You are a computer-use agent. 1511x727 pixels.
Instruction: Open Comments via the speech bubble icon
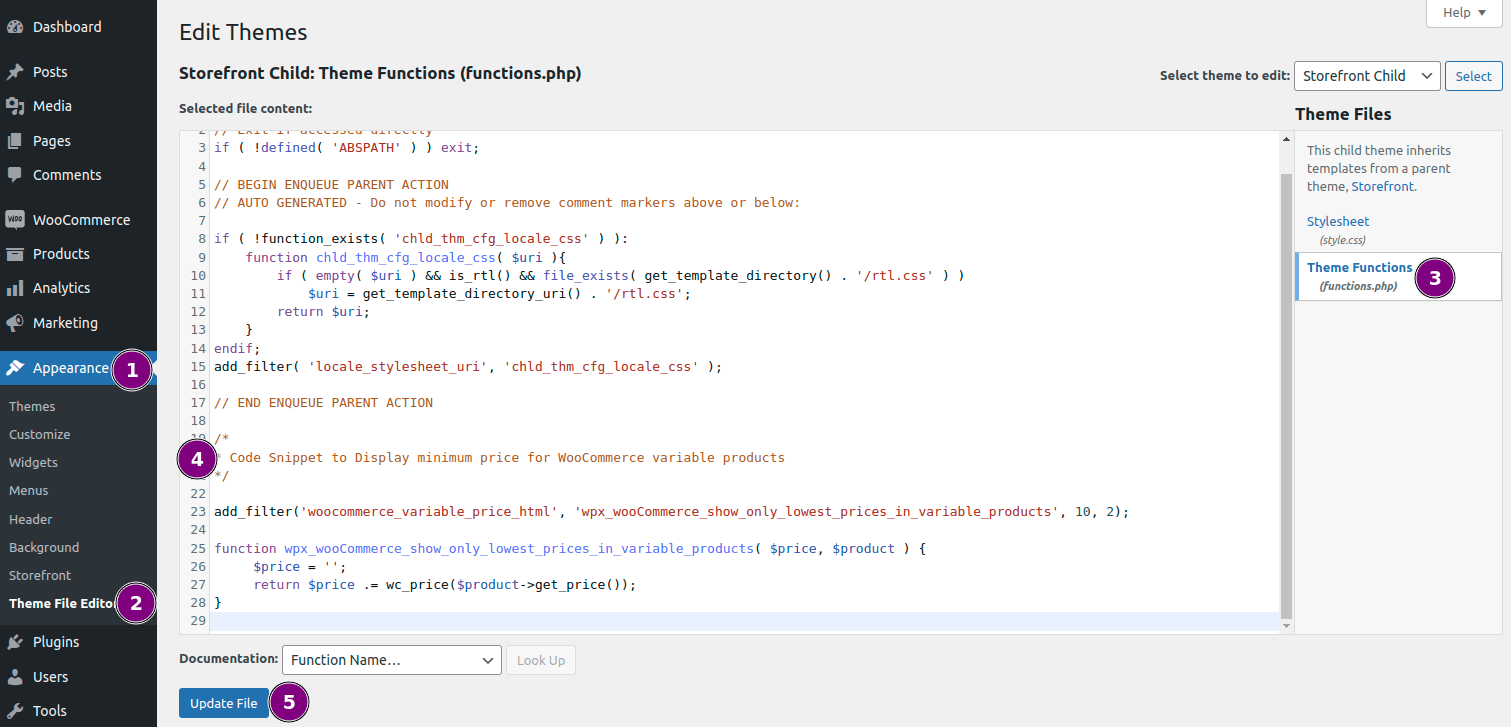[17, 175]
